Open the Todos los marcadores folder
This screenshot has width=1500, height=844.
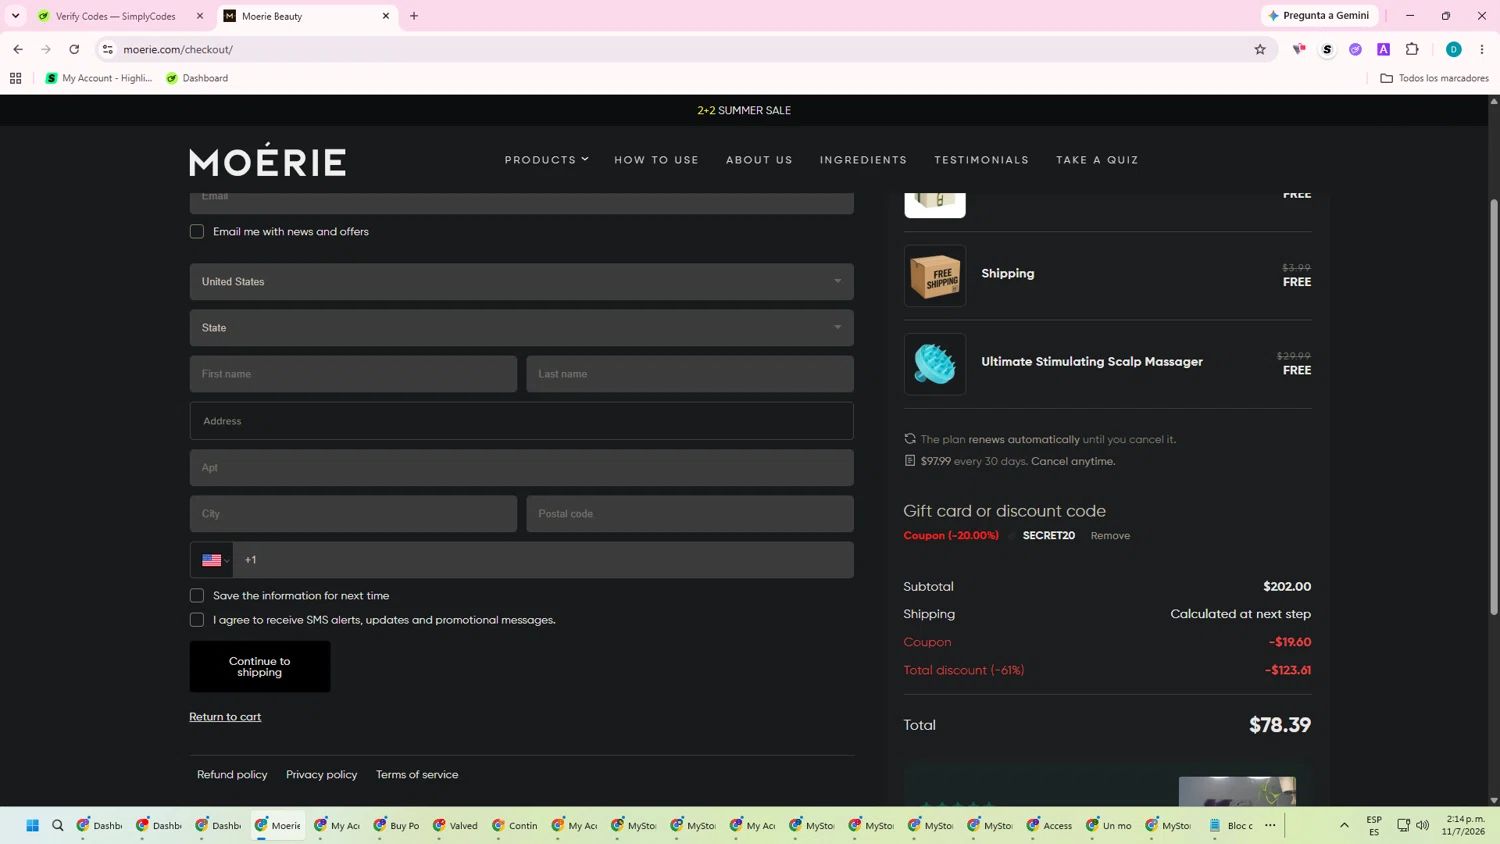click(x=1434, y=78)
